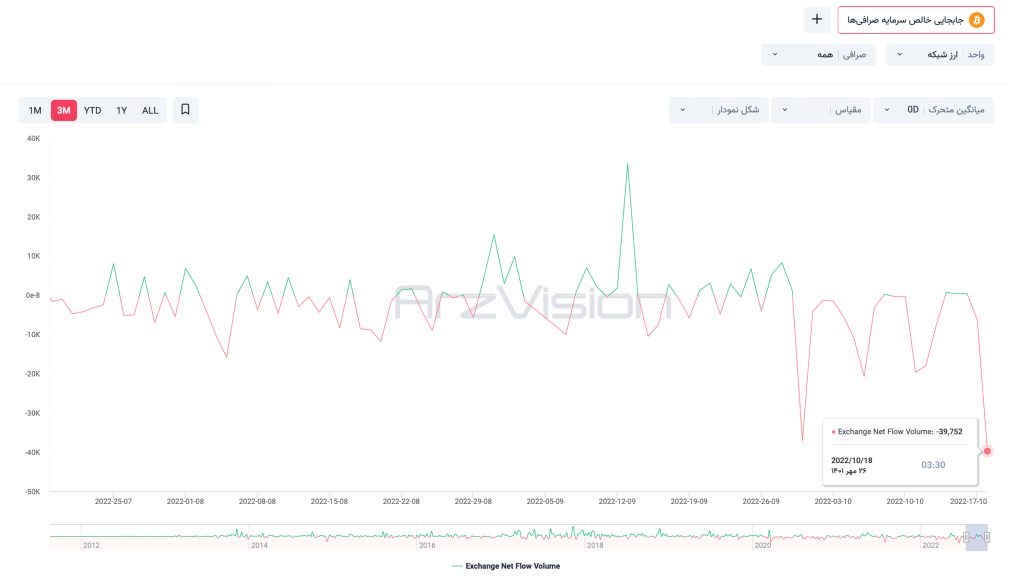Screen dimensions: 1024x576
Task: Show ALL time range data
Action: point(150,110)
